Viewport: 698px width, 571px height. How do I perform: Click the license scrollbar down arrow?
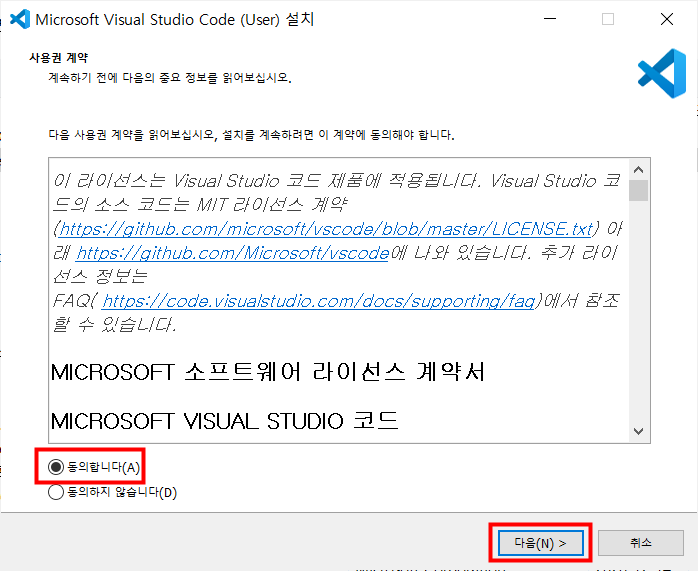[638, 431]
